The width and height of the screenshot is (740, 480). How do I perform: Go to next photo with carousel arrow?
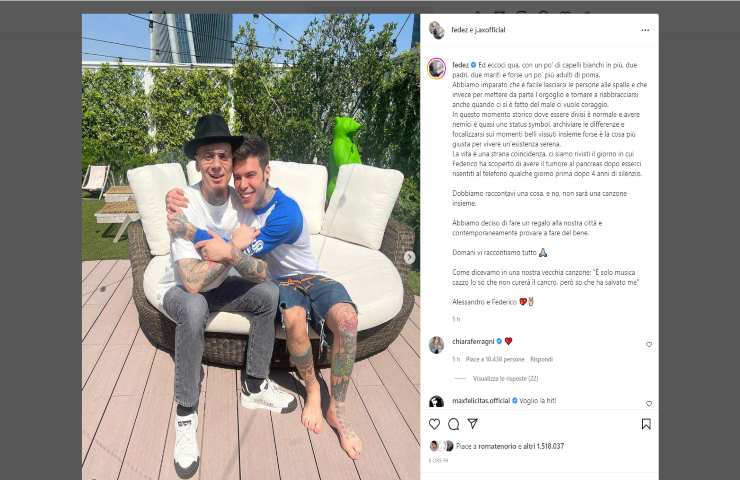click(409, 257)
